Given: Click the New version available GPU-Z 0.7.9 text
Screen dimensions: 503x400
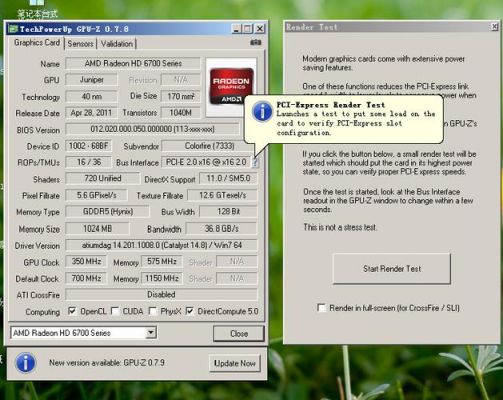Looking at the screenshot, I should (107, 363).
